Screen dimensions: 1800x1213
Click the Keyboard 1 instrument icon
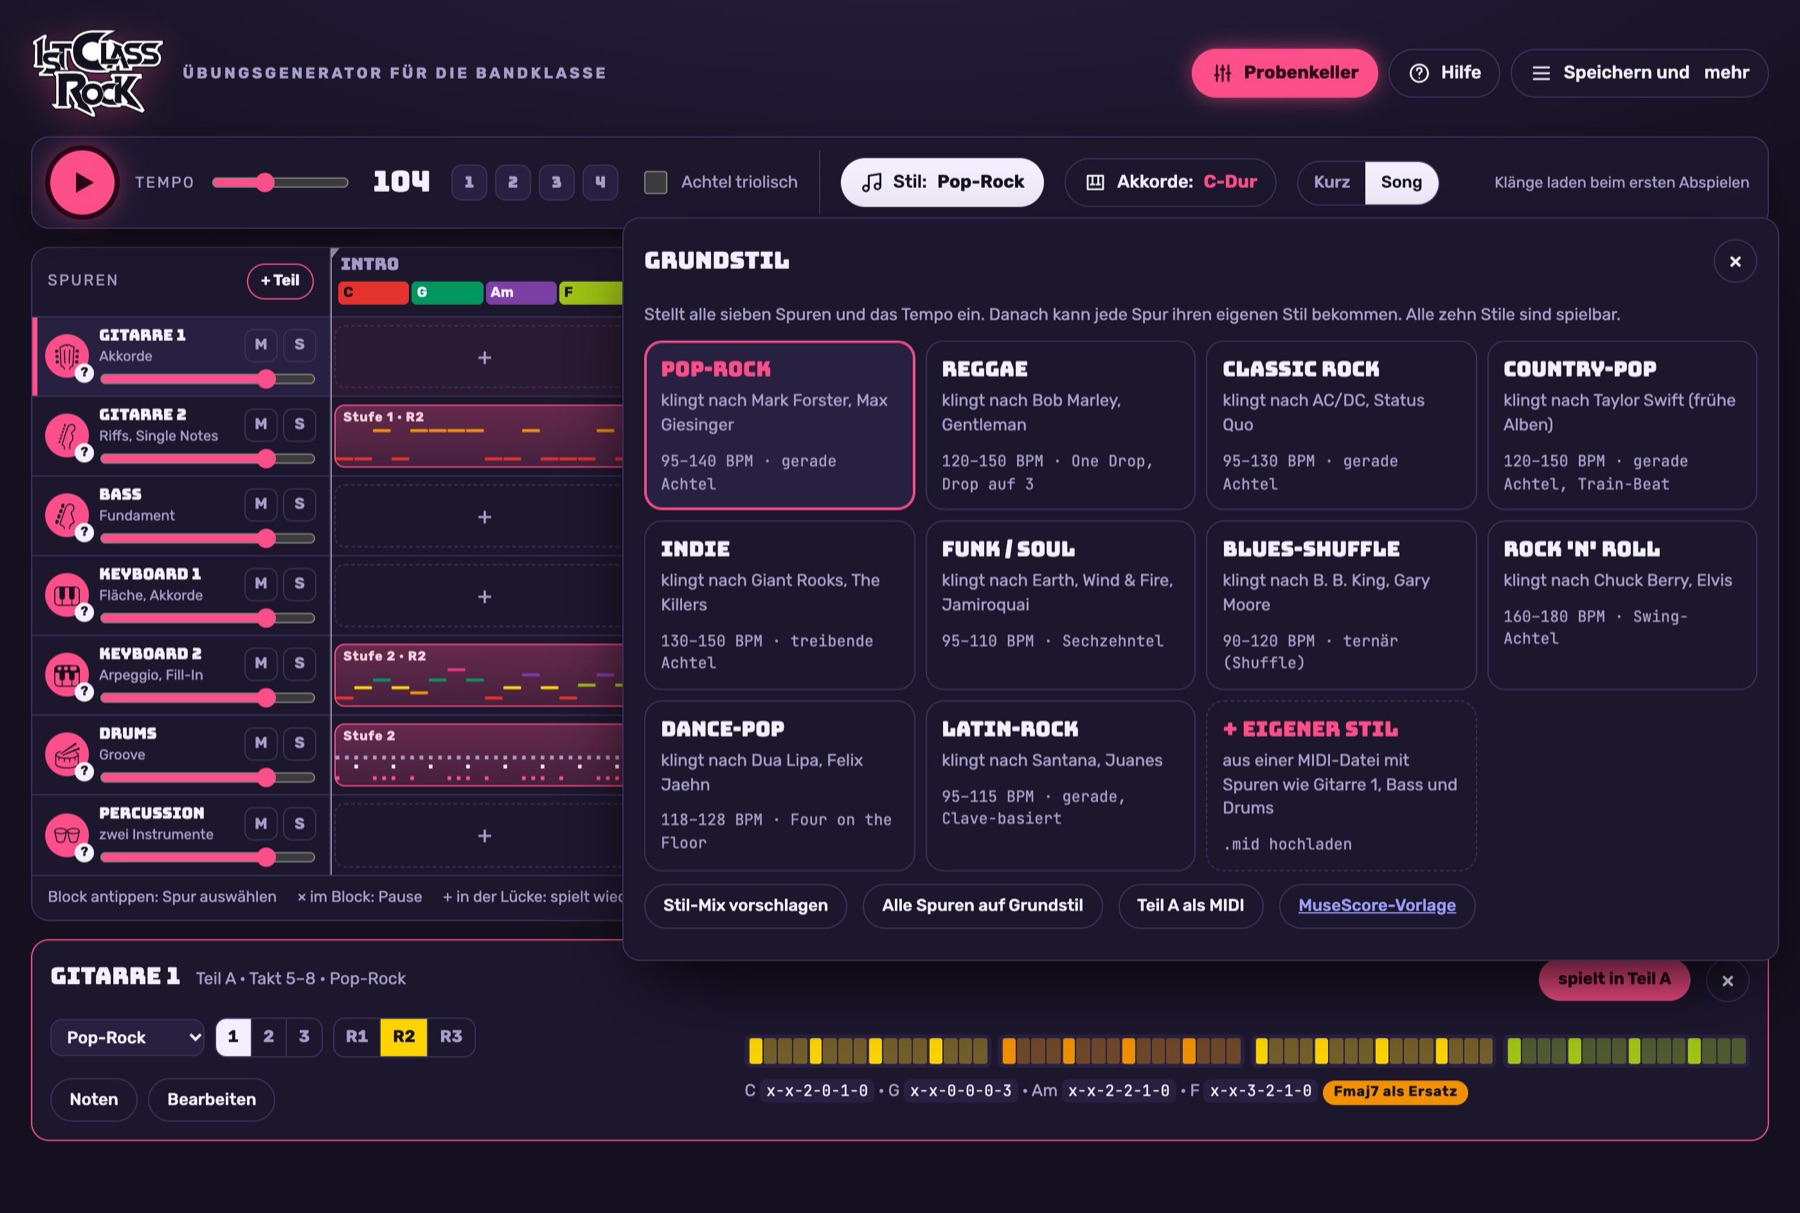(66, 596)
